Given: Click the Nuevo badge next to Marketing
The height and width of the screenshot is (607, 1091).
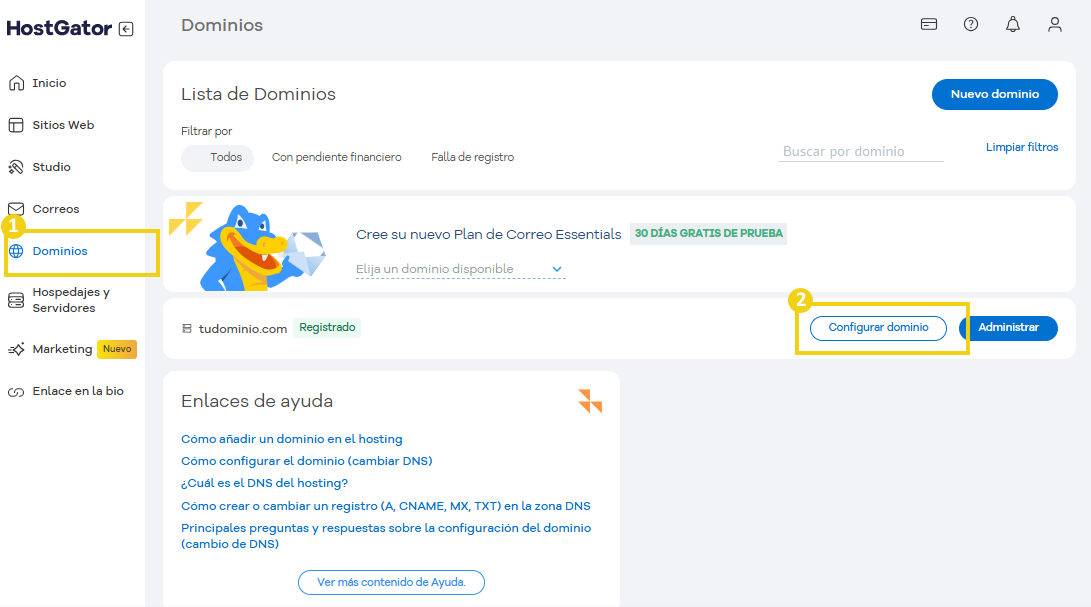Looking at the screenshot, I should (x=117, y=349).
